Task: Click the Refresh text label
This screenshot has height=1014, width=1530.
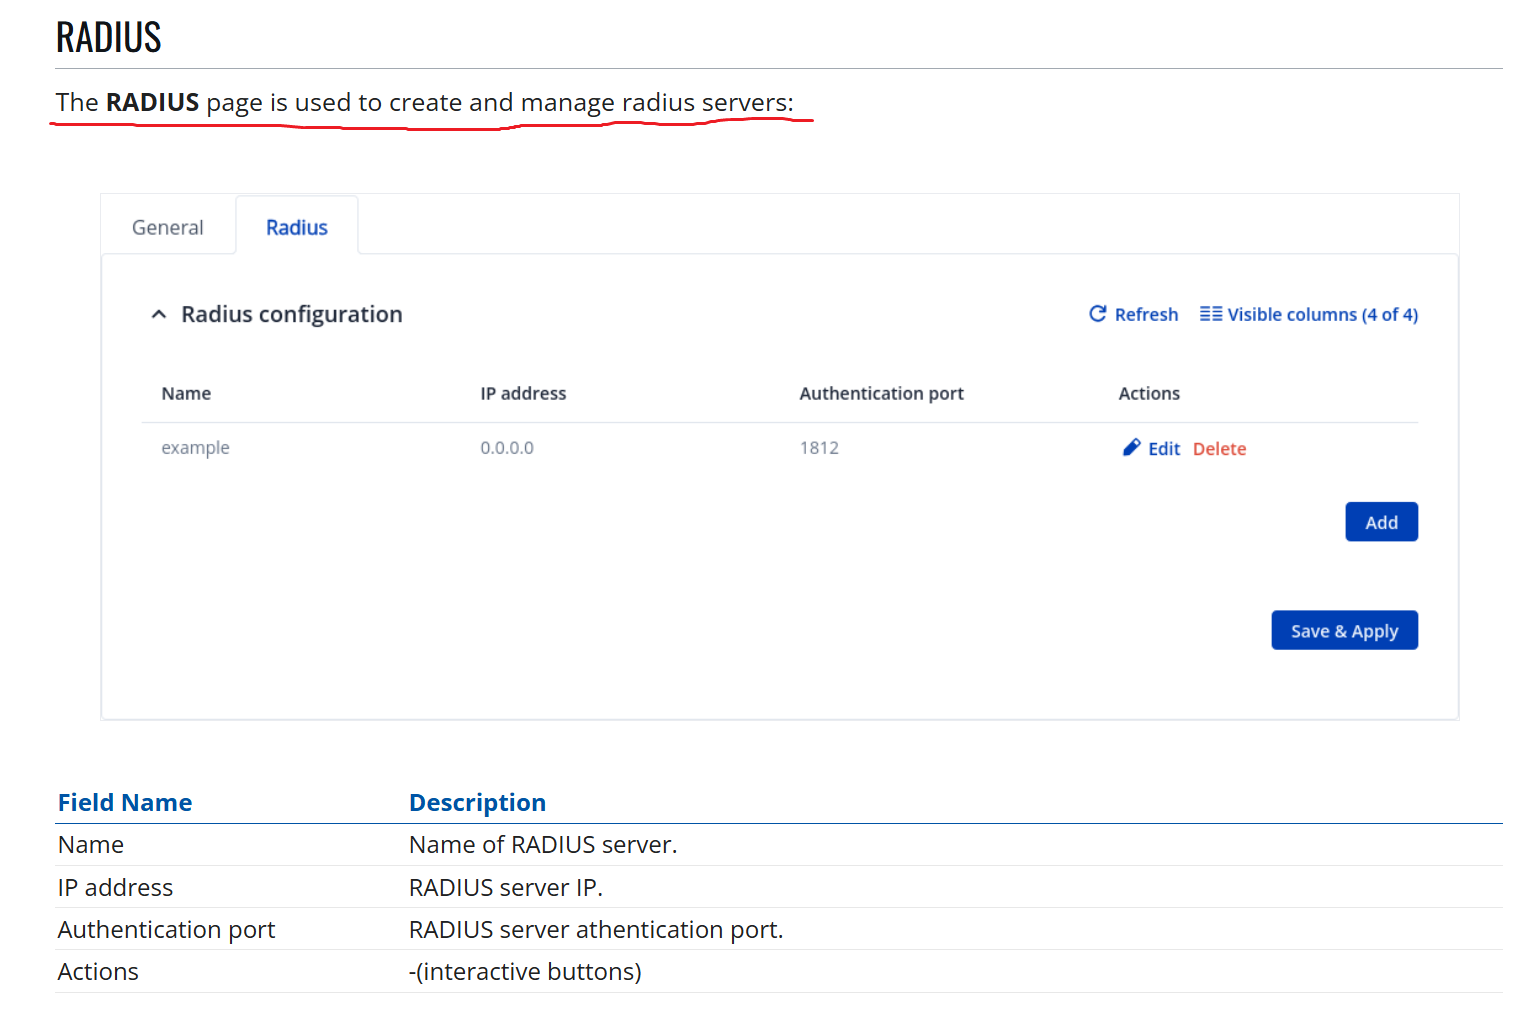Action: coord(1146,315)
